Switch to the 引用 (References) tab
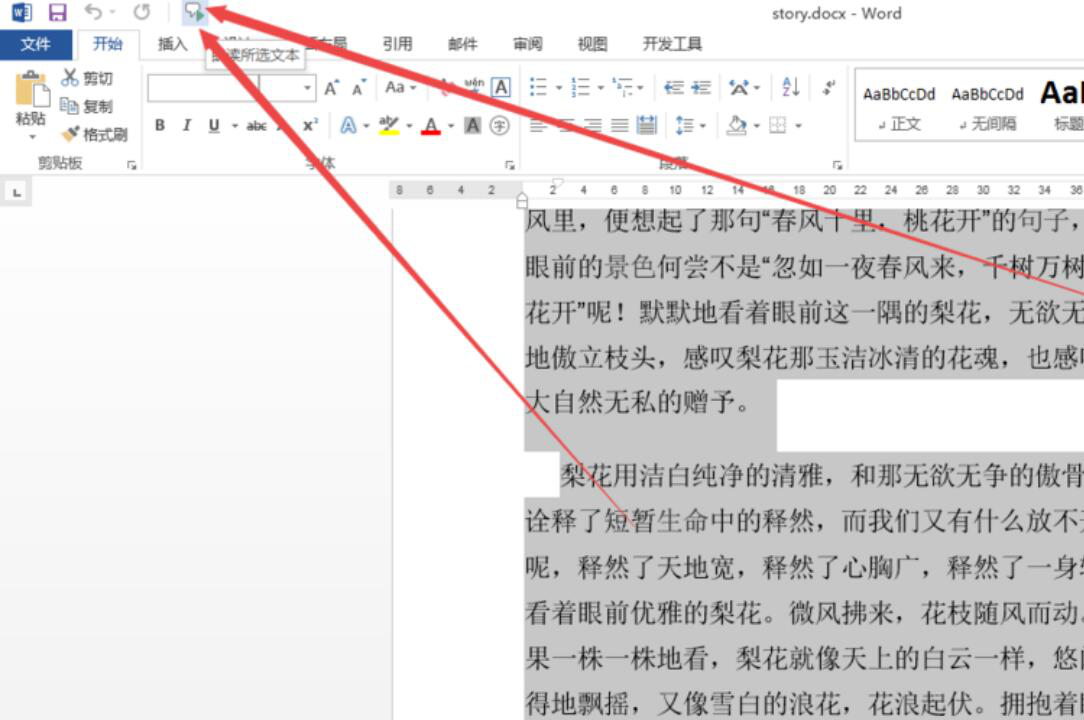This screenshot has width=1084, height=720. pos(398,44)
